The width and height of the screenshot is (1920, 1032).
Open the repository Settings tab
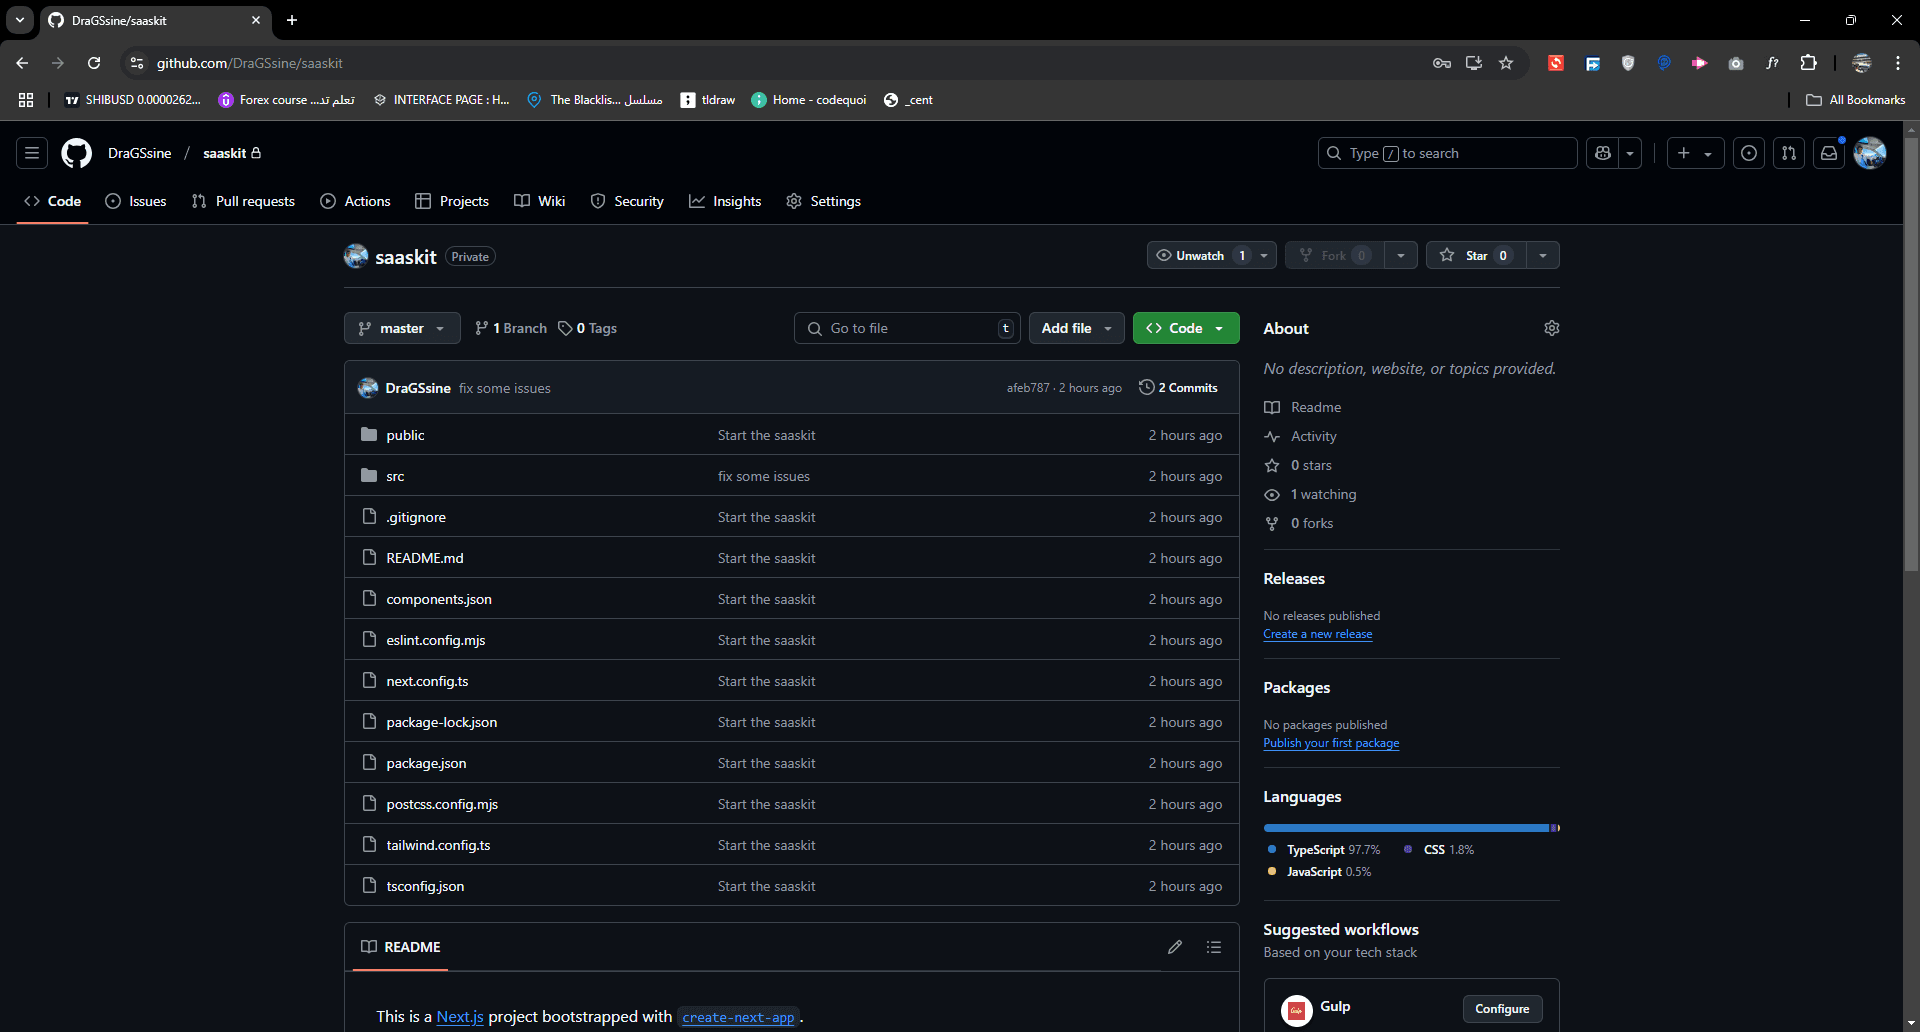(824, 201)
